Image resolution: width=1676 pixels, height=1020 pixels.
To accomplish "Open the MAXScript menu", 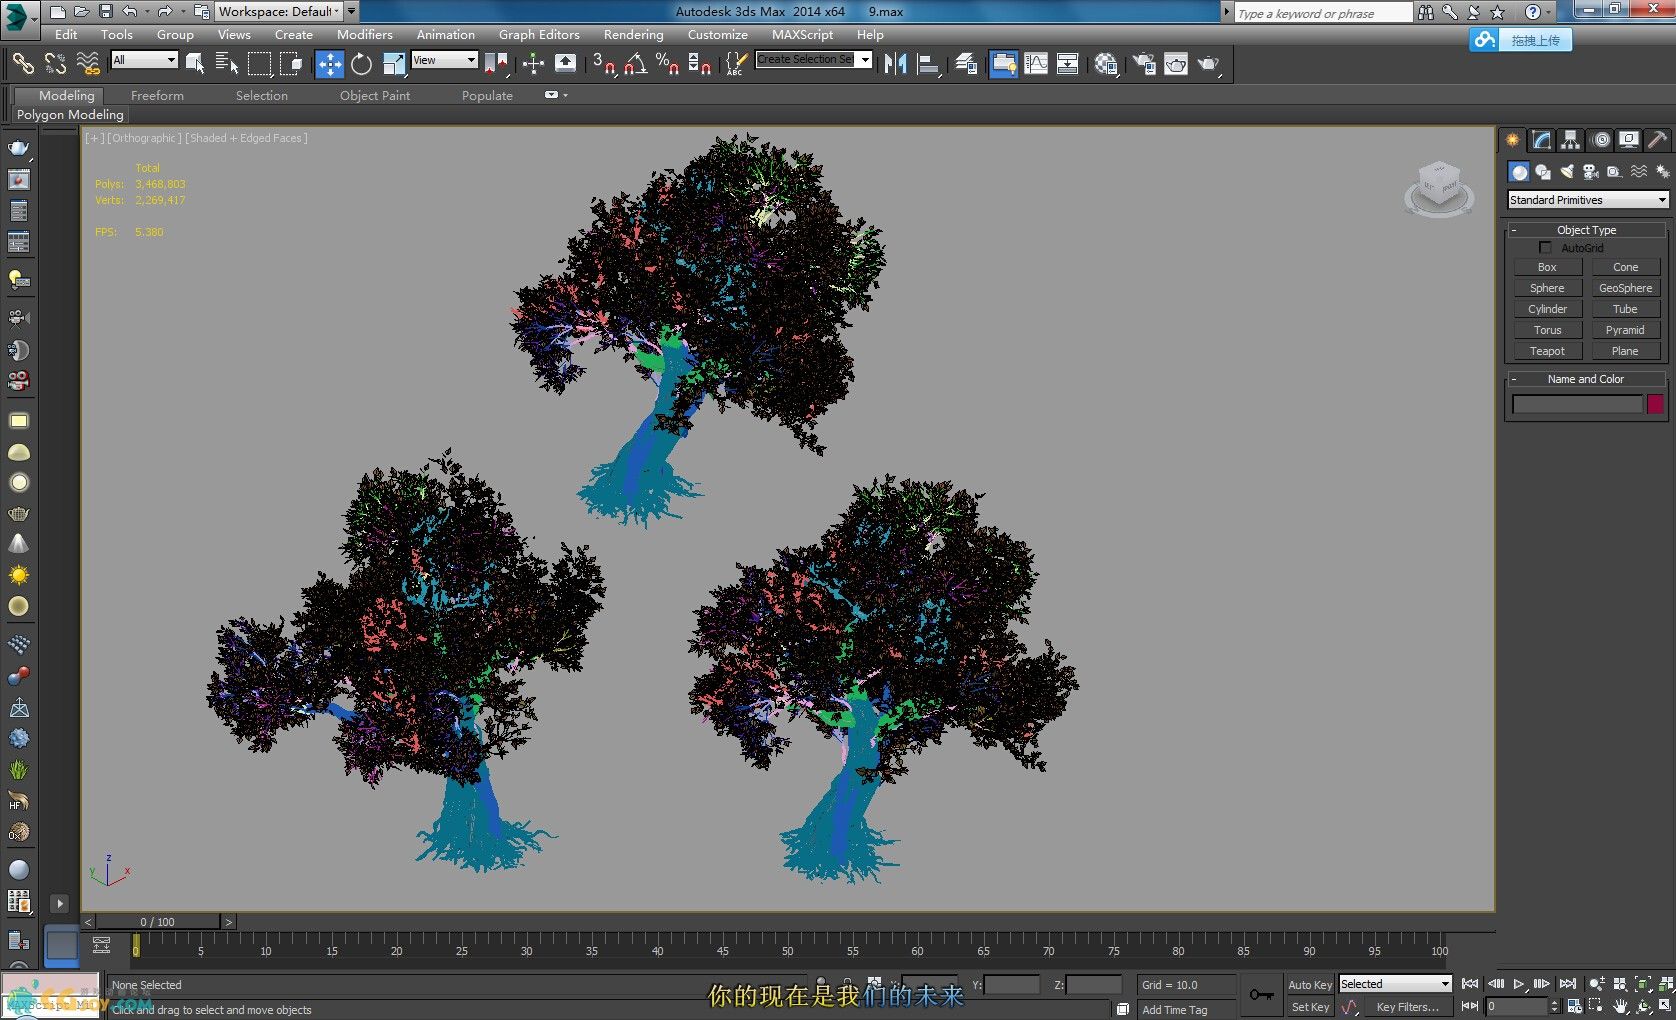I will (802, 34).
